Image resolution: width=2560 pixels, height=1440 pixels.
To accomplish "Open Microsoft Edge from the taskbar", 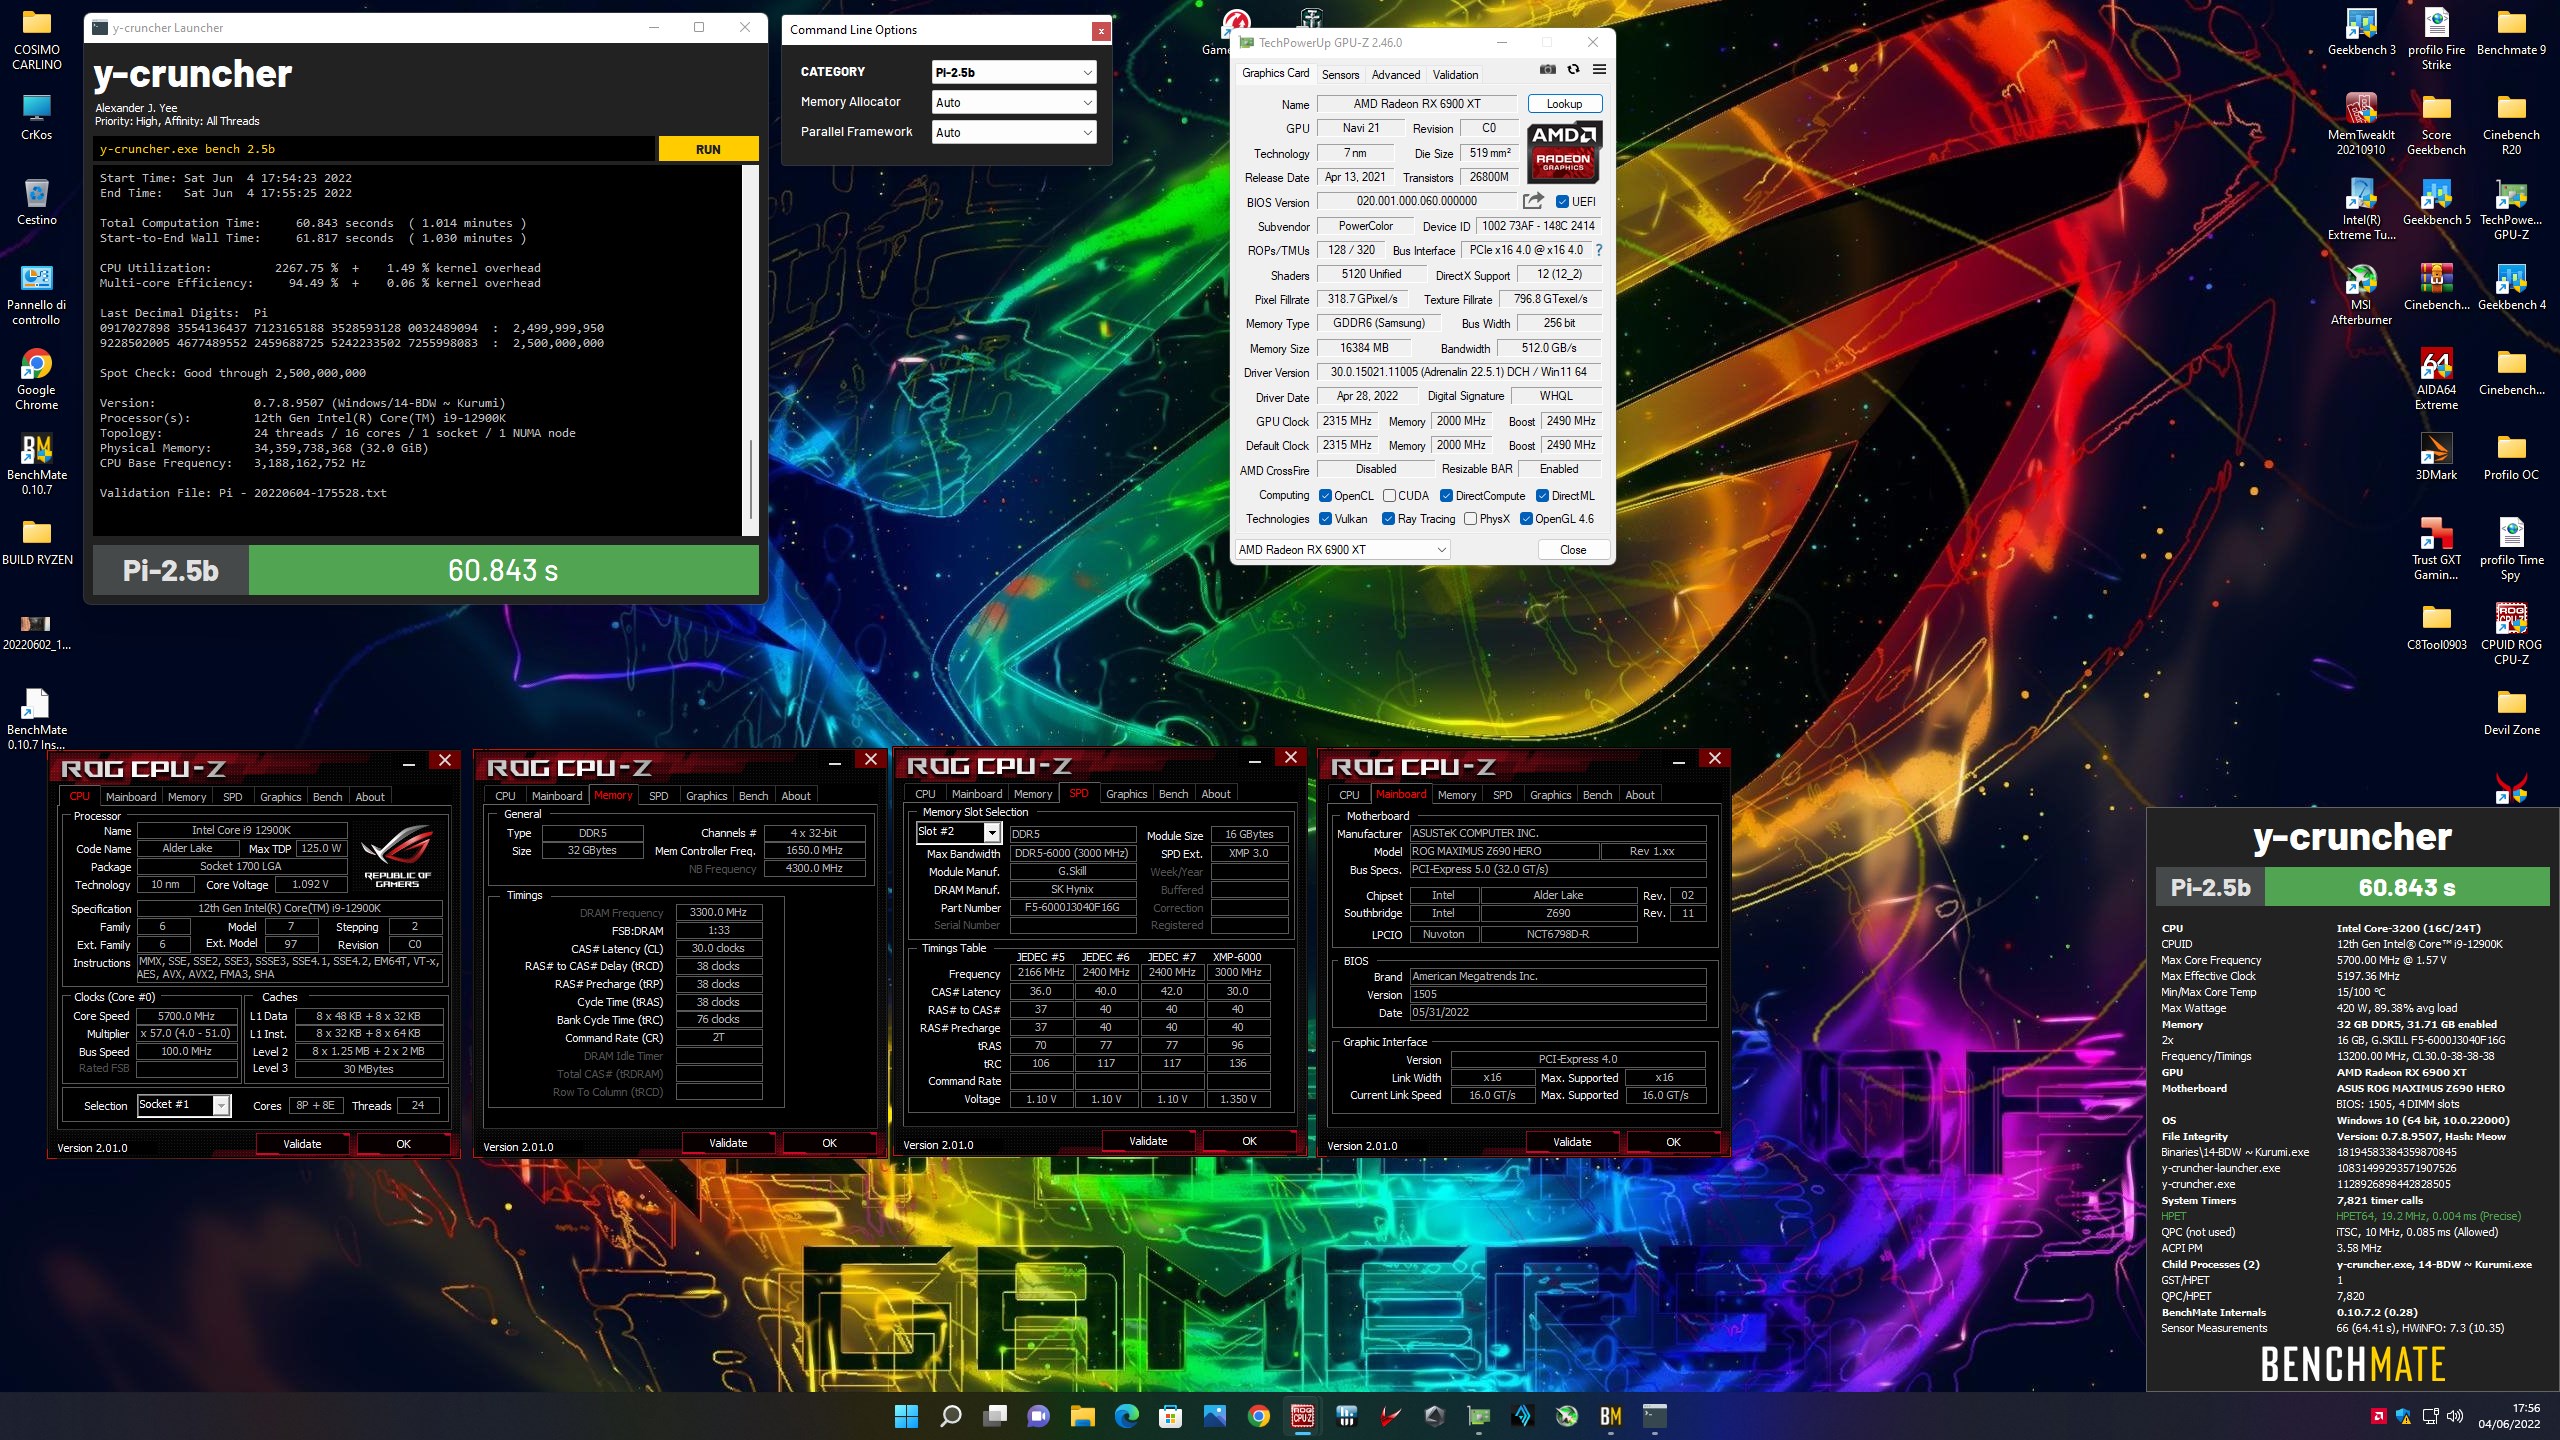I will point(1126,1416).
